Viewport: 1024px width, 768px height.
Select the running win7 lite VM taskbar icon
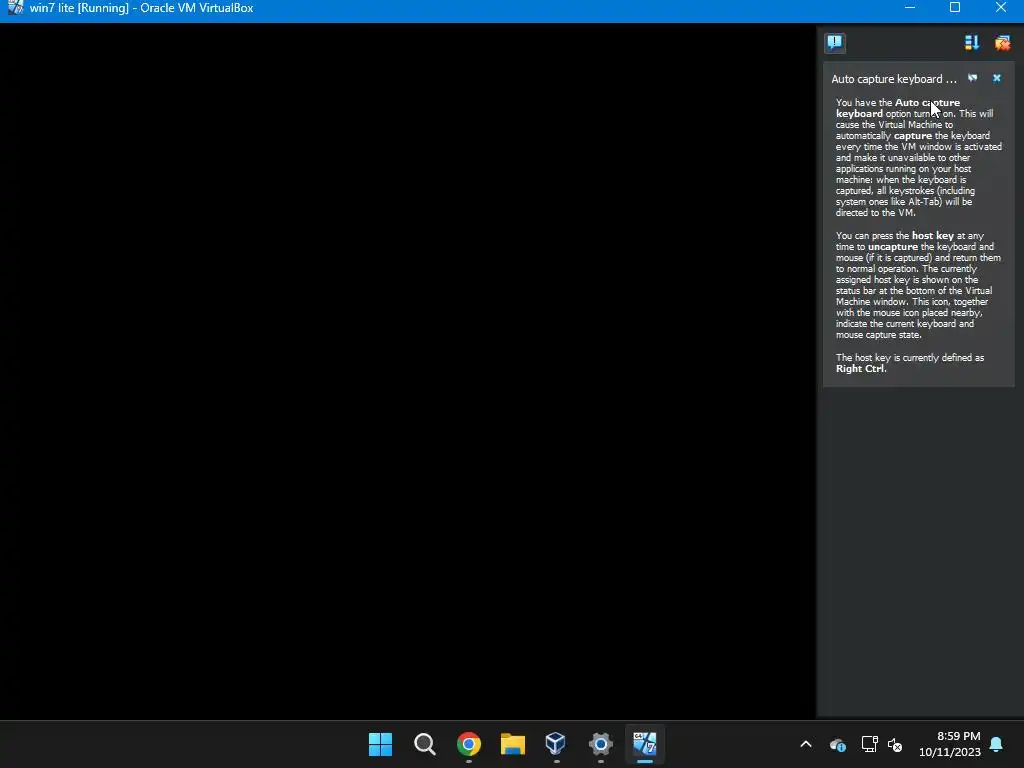645,744
